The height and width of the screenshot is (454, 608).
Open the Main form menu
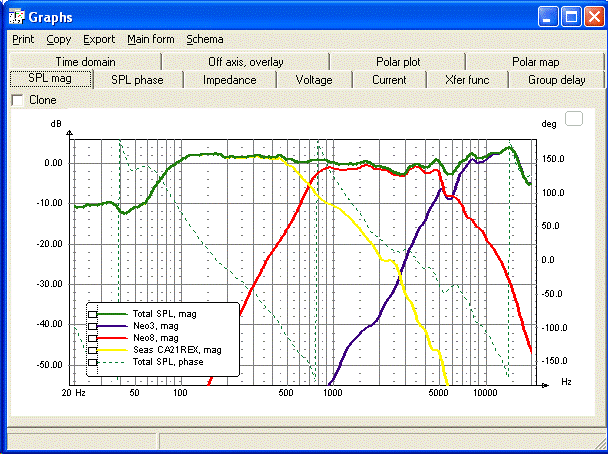coord(150,40)
